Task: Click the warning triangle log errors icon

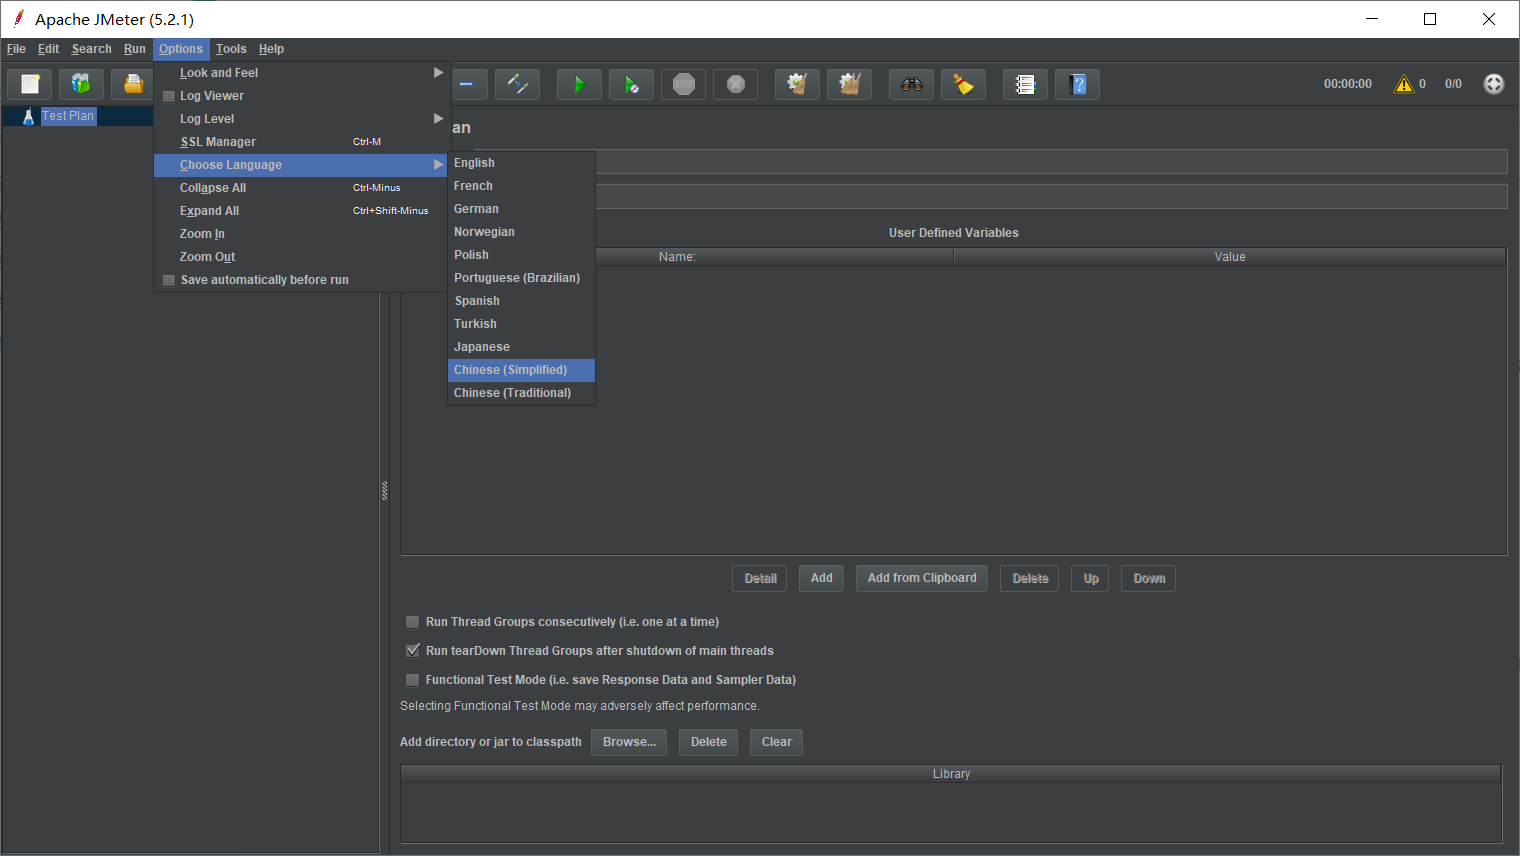Action: (x=1404, y=84)
